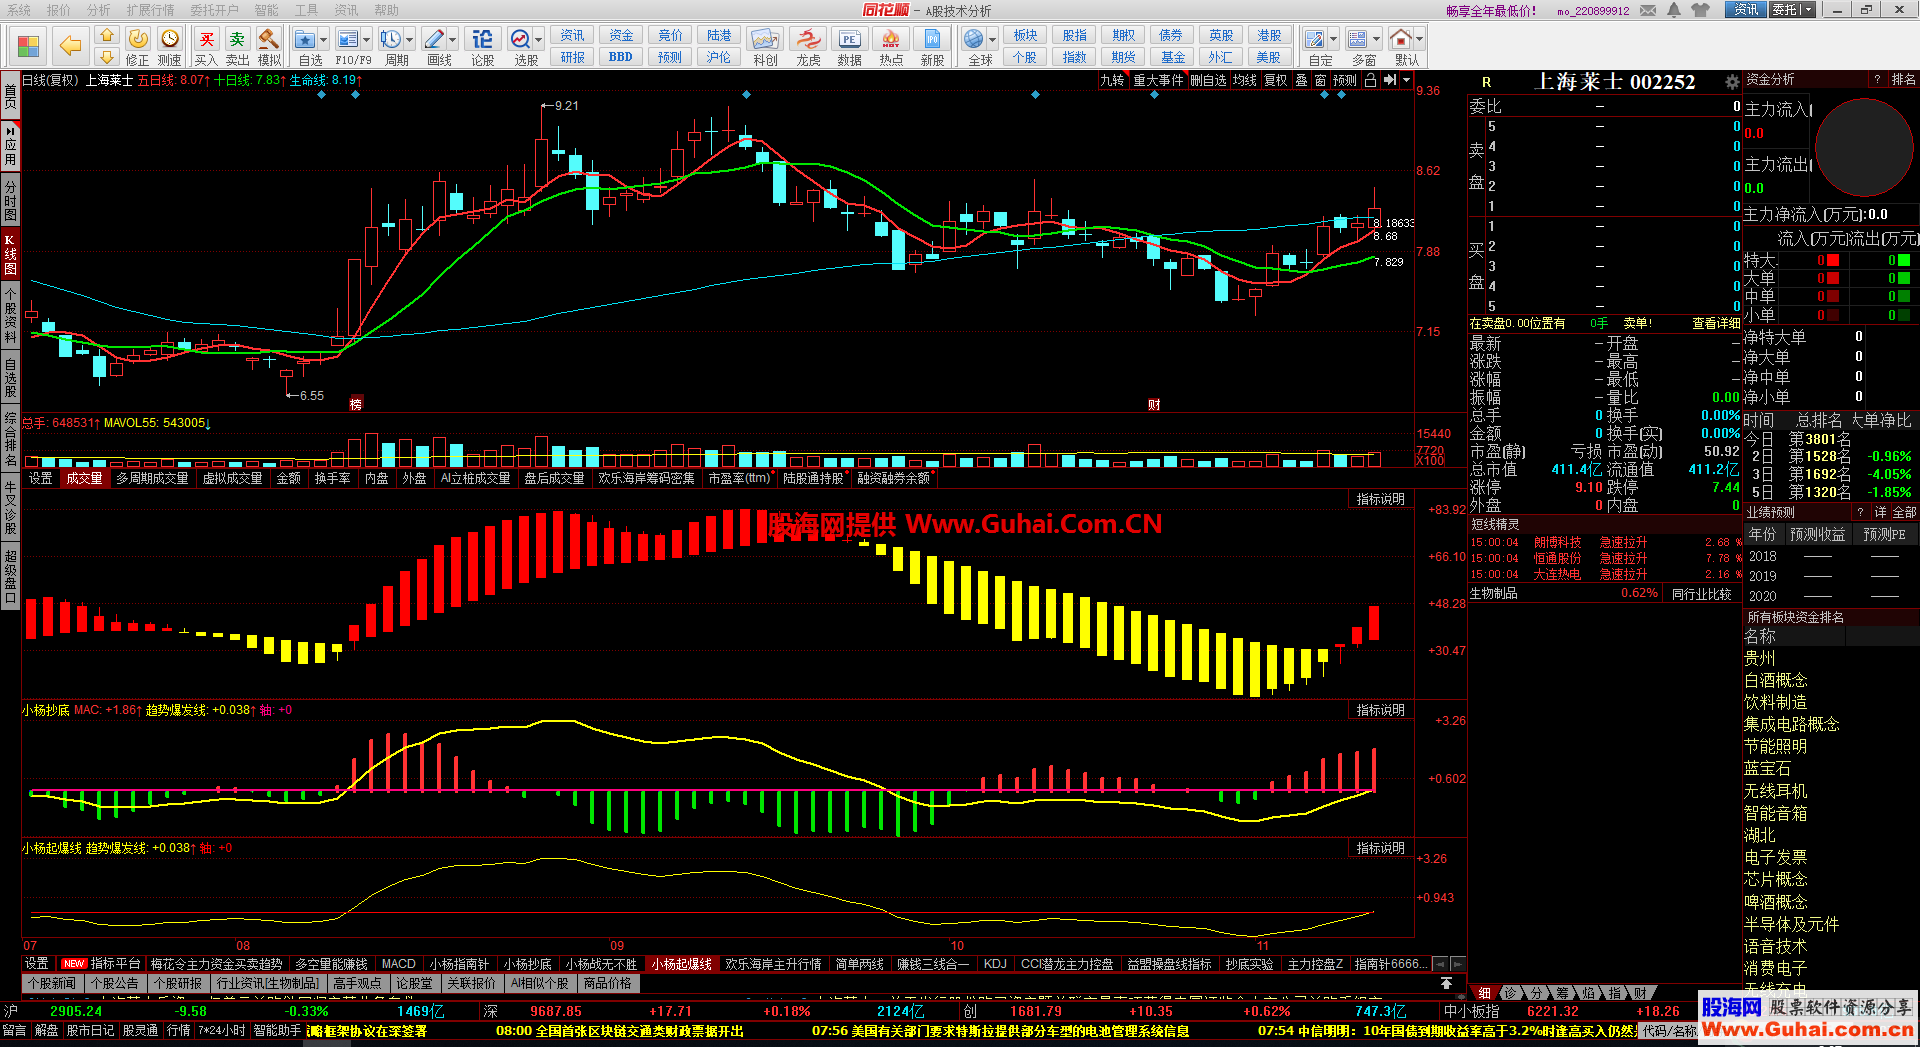Click the 指标说明 button above red-yellow bars

(x=1380, y=499)
